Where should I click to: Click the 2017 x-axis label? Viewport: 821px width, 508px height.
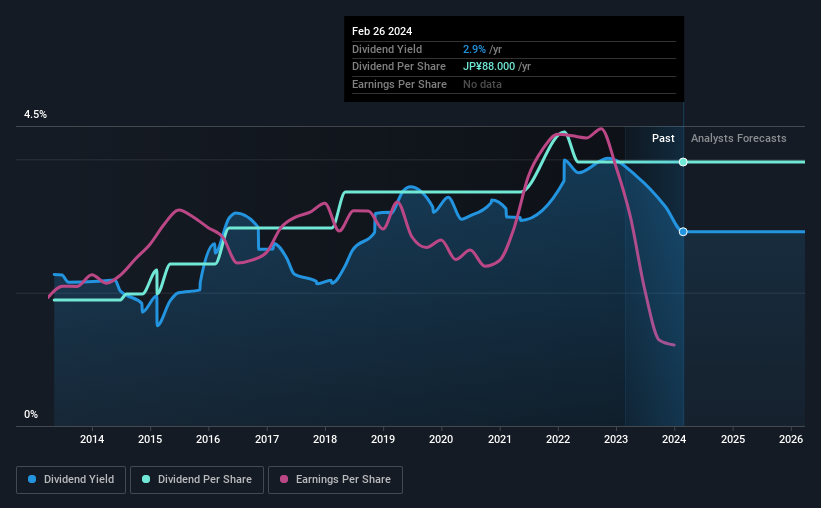267,439
